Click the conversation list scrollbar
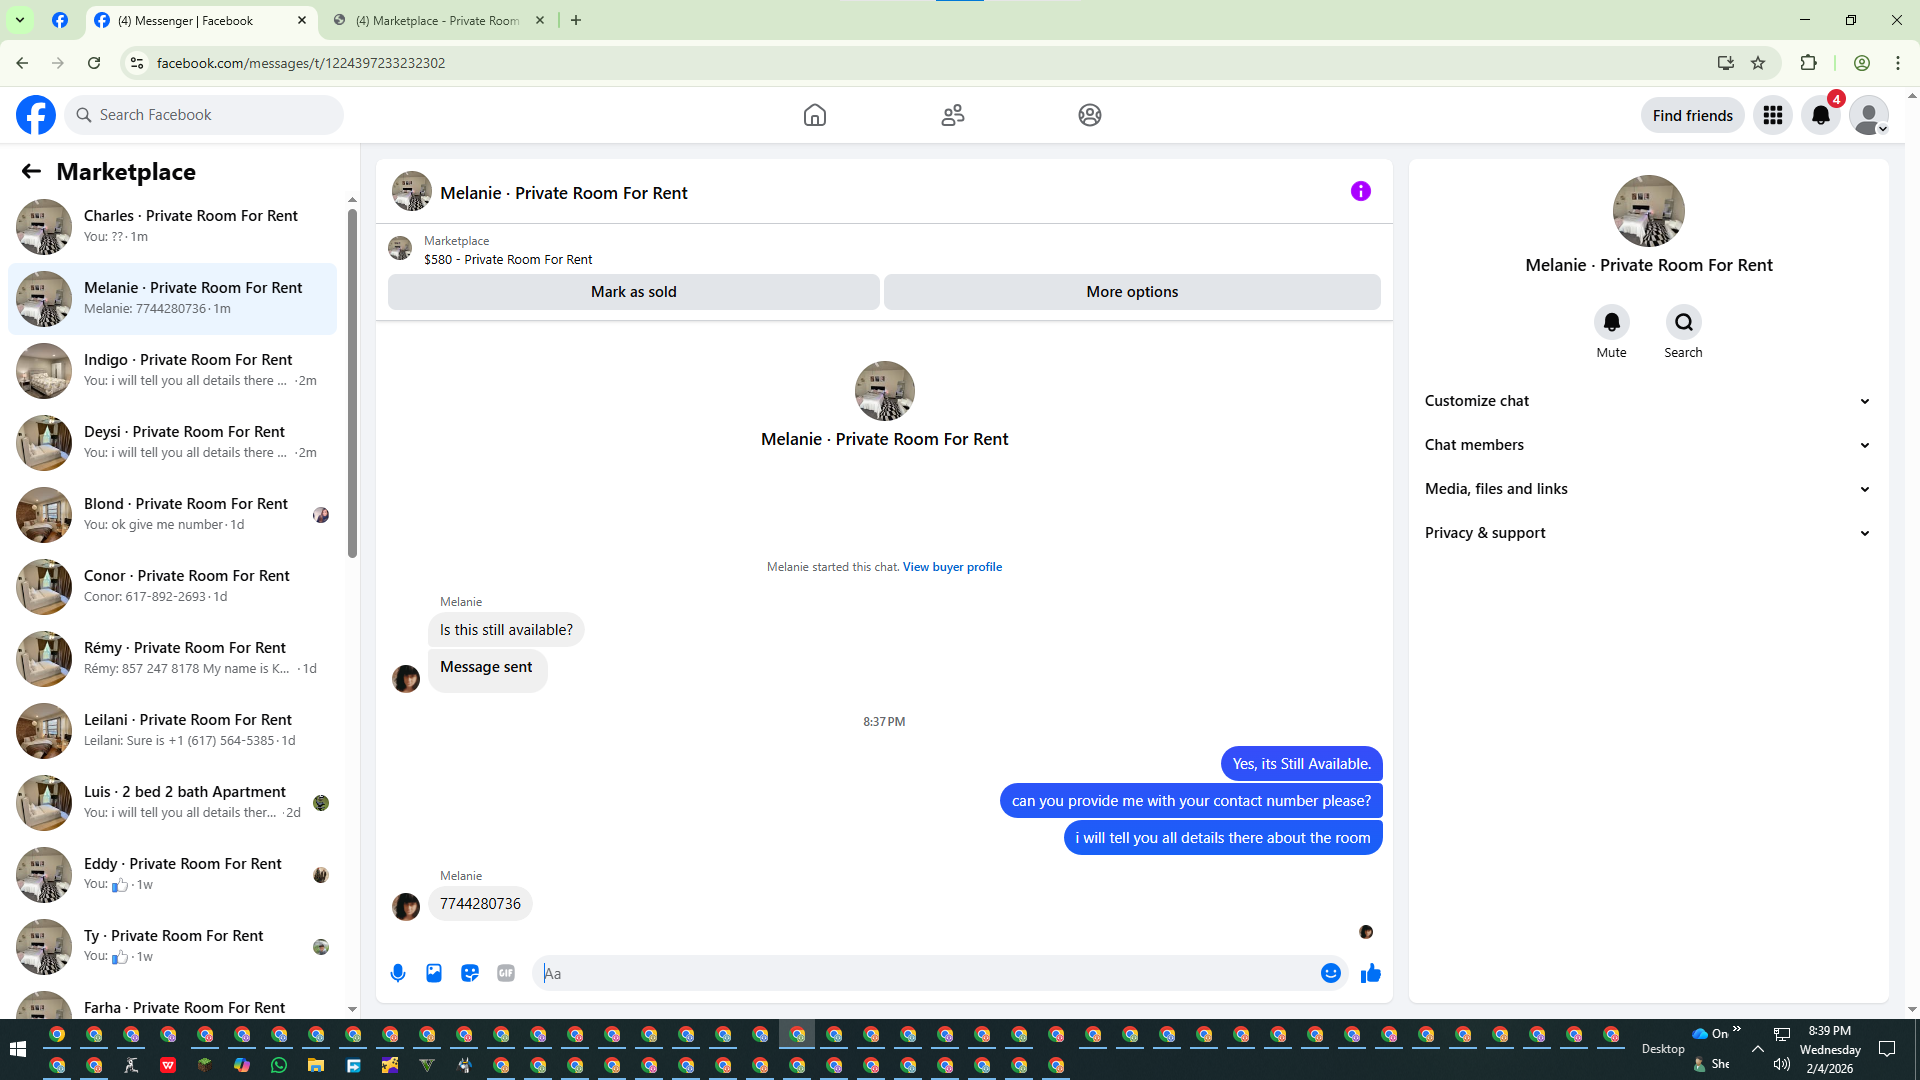This screenshot has width=1920, height=1080. click(352, 380)
